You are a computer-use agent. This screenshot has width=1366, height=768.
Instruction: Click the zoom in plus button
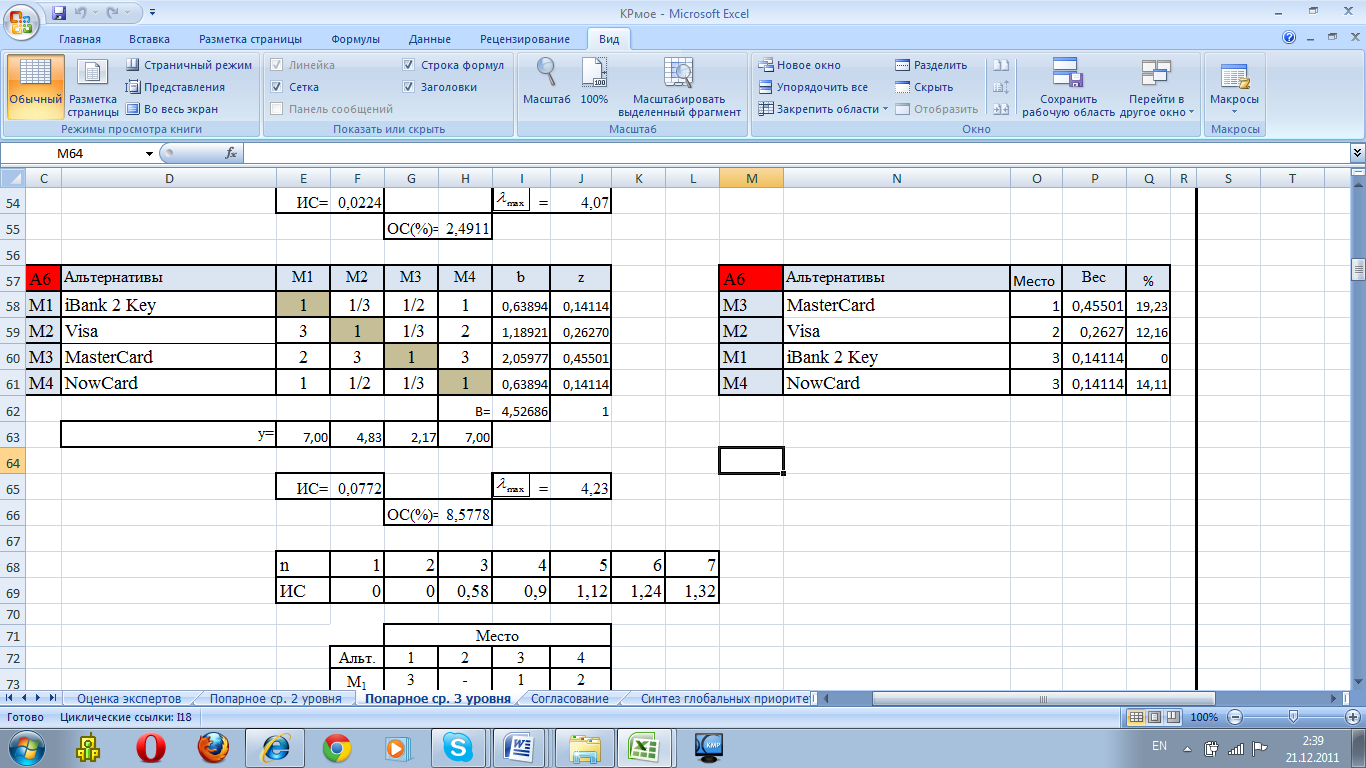click(x=1352, y=717)
